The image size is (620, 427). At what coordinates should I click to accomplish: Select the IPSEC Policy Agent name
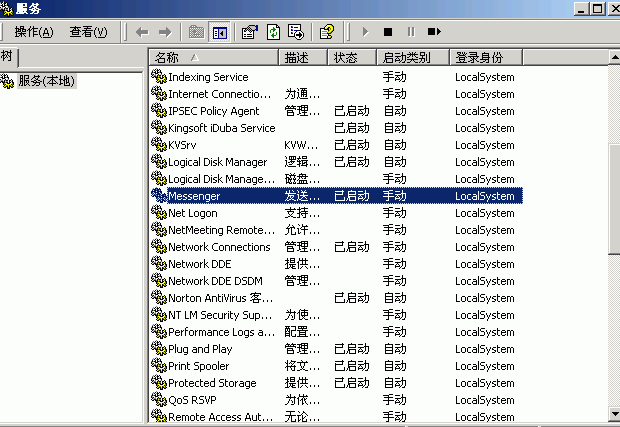point(214,111)
